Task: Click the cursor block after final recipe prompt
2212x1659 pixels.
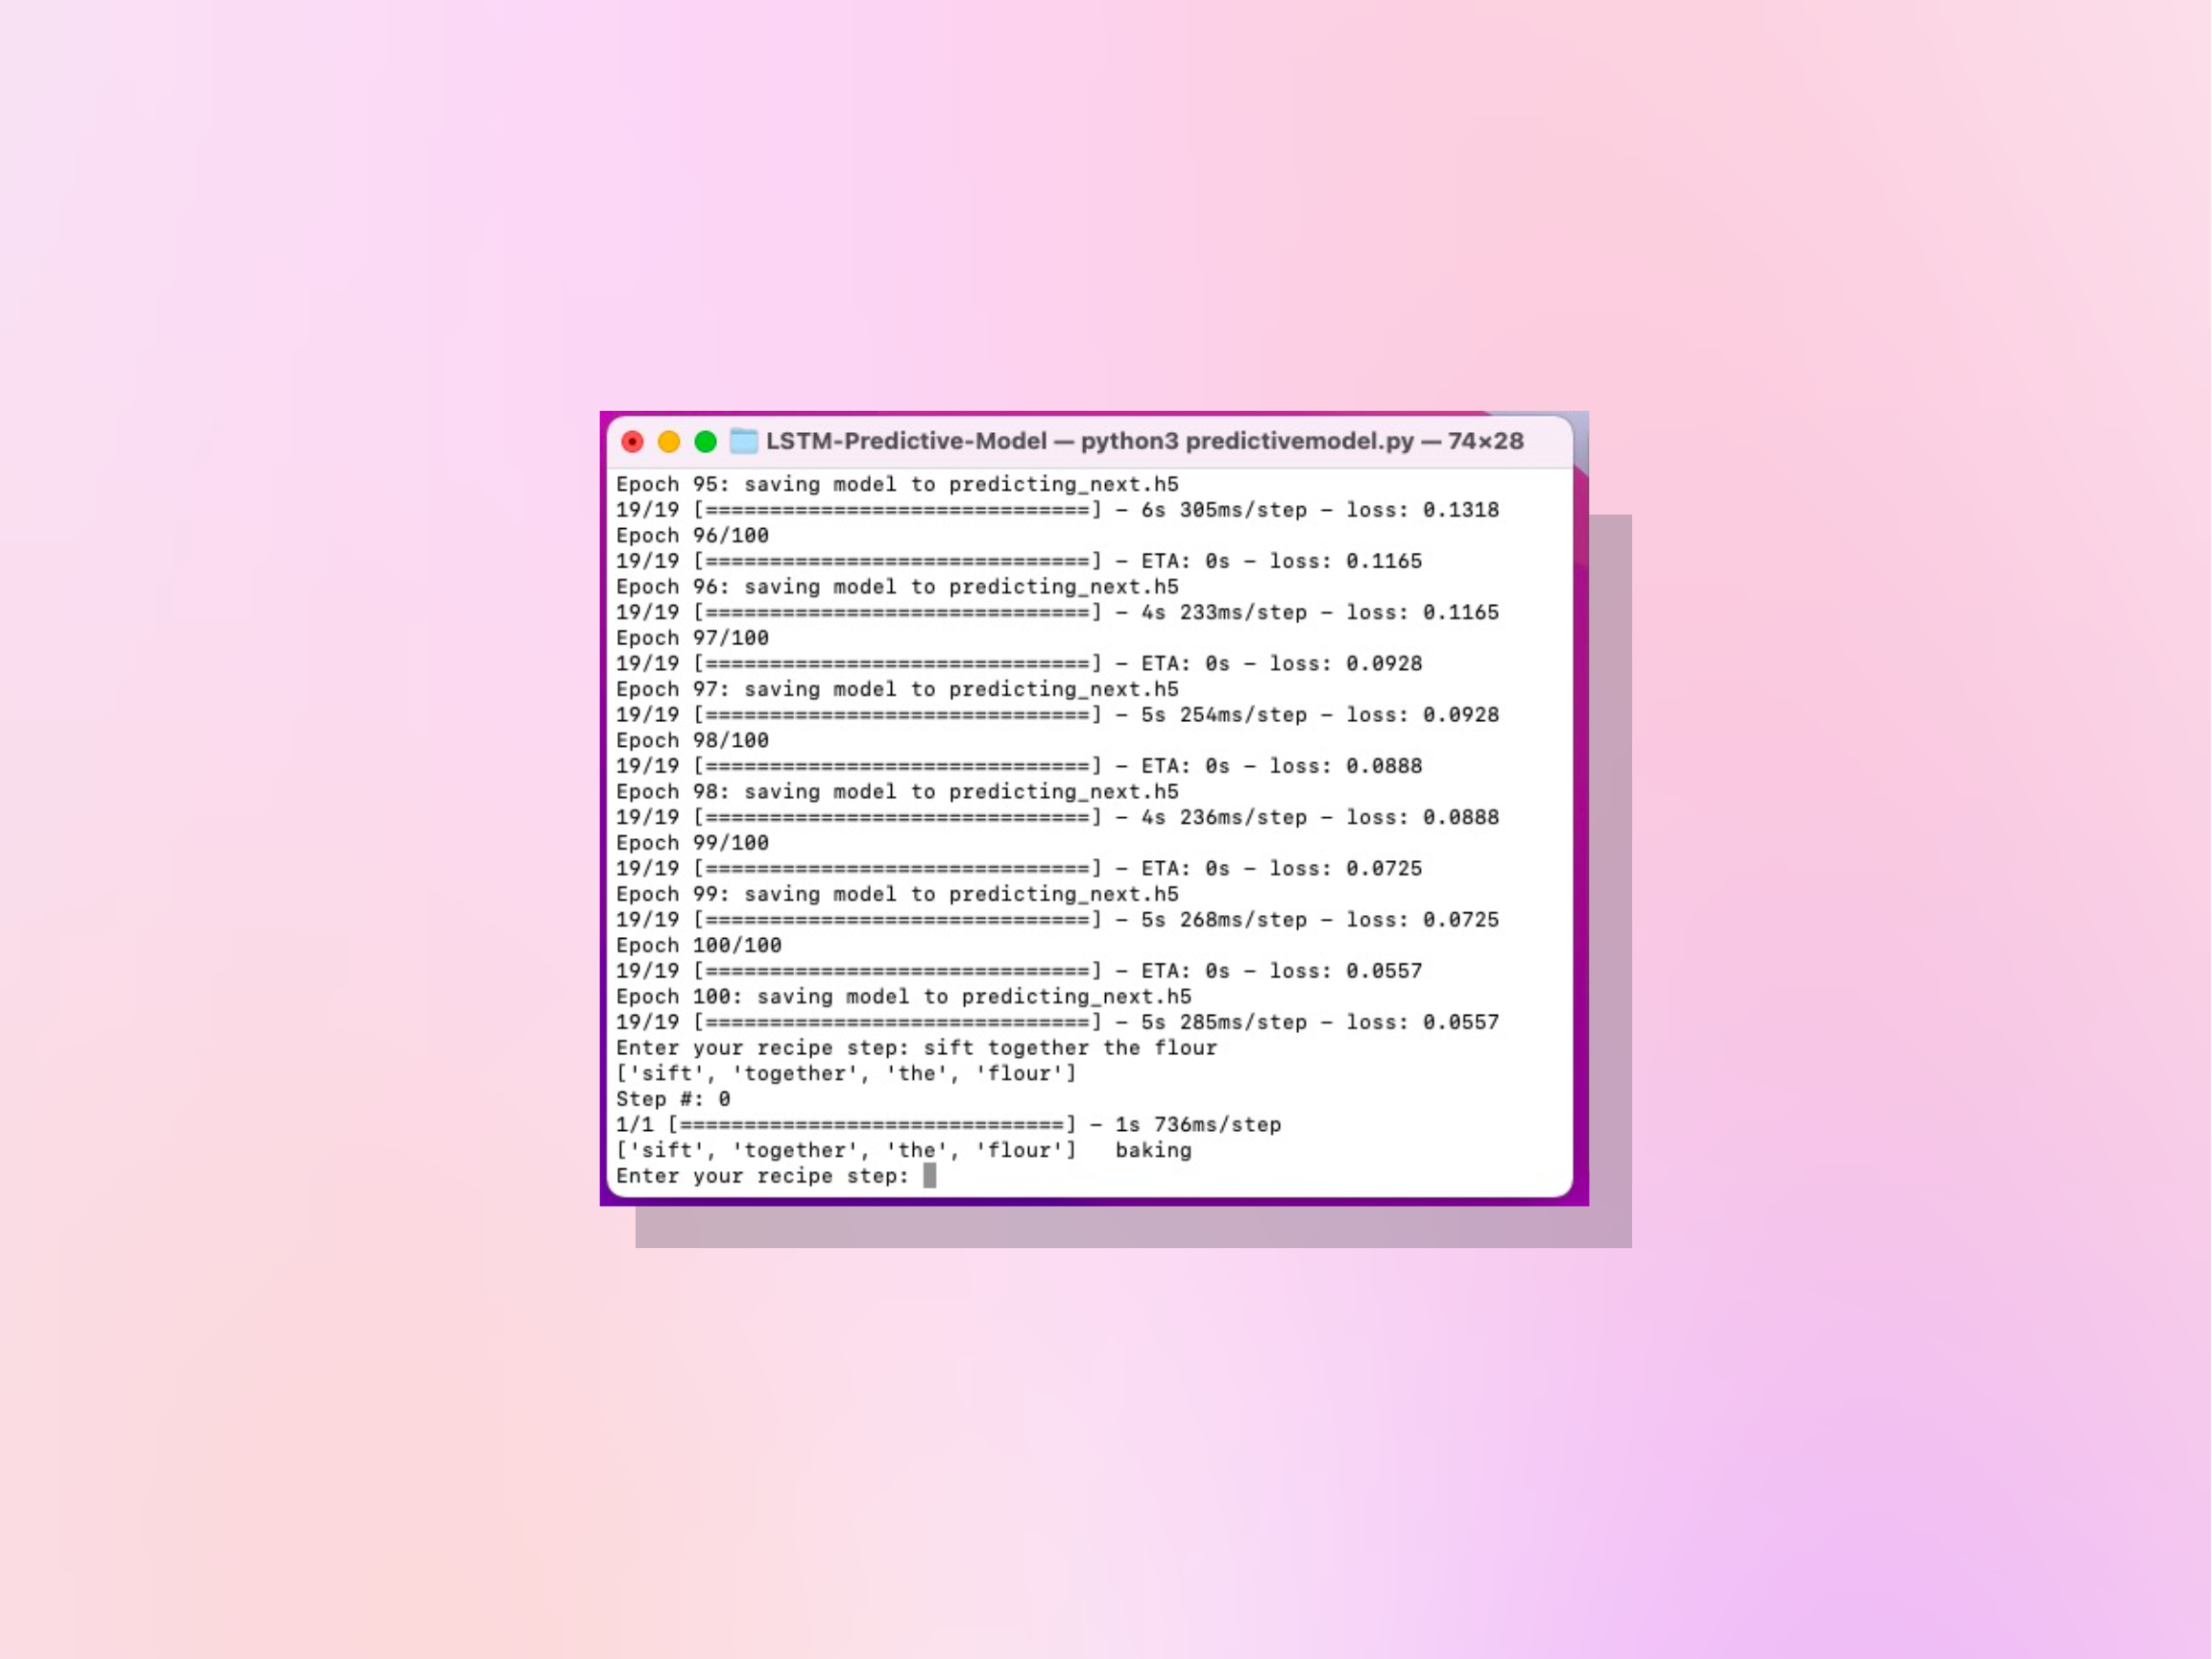Action: coord(929,1175)
